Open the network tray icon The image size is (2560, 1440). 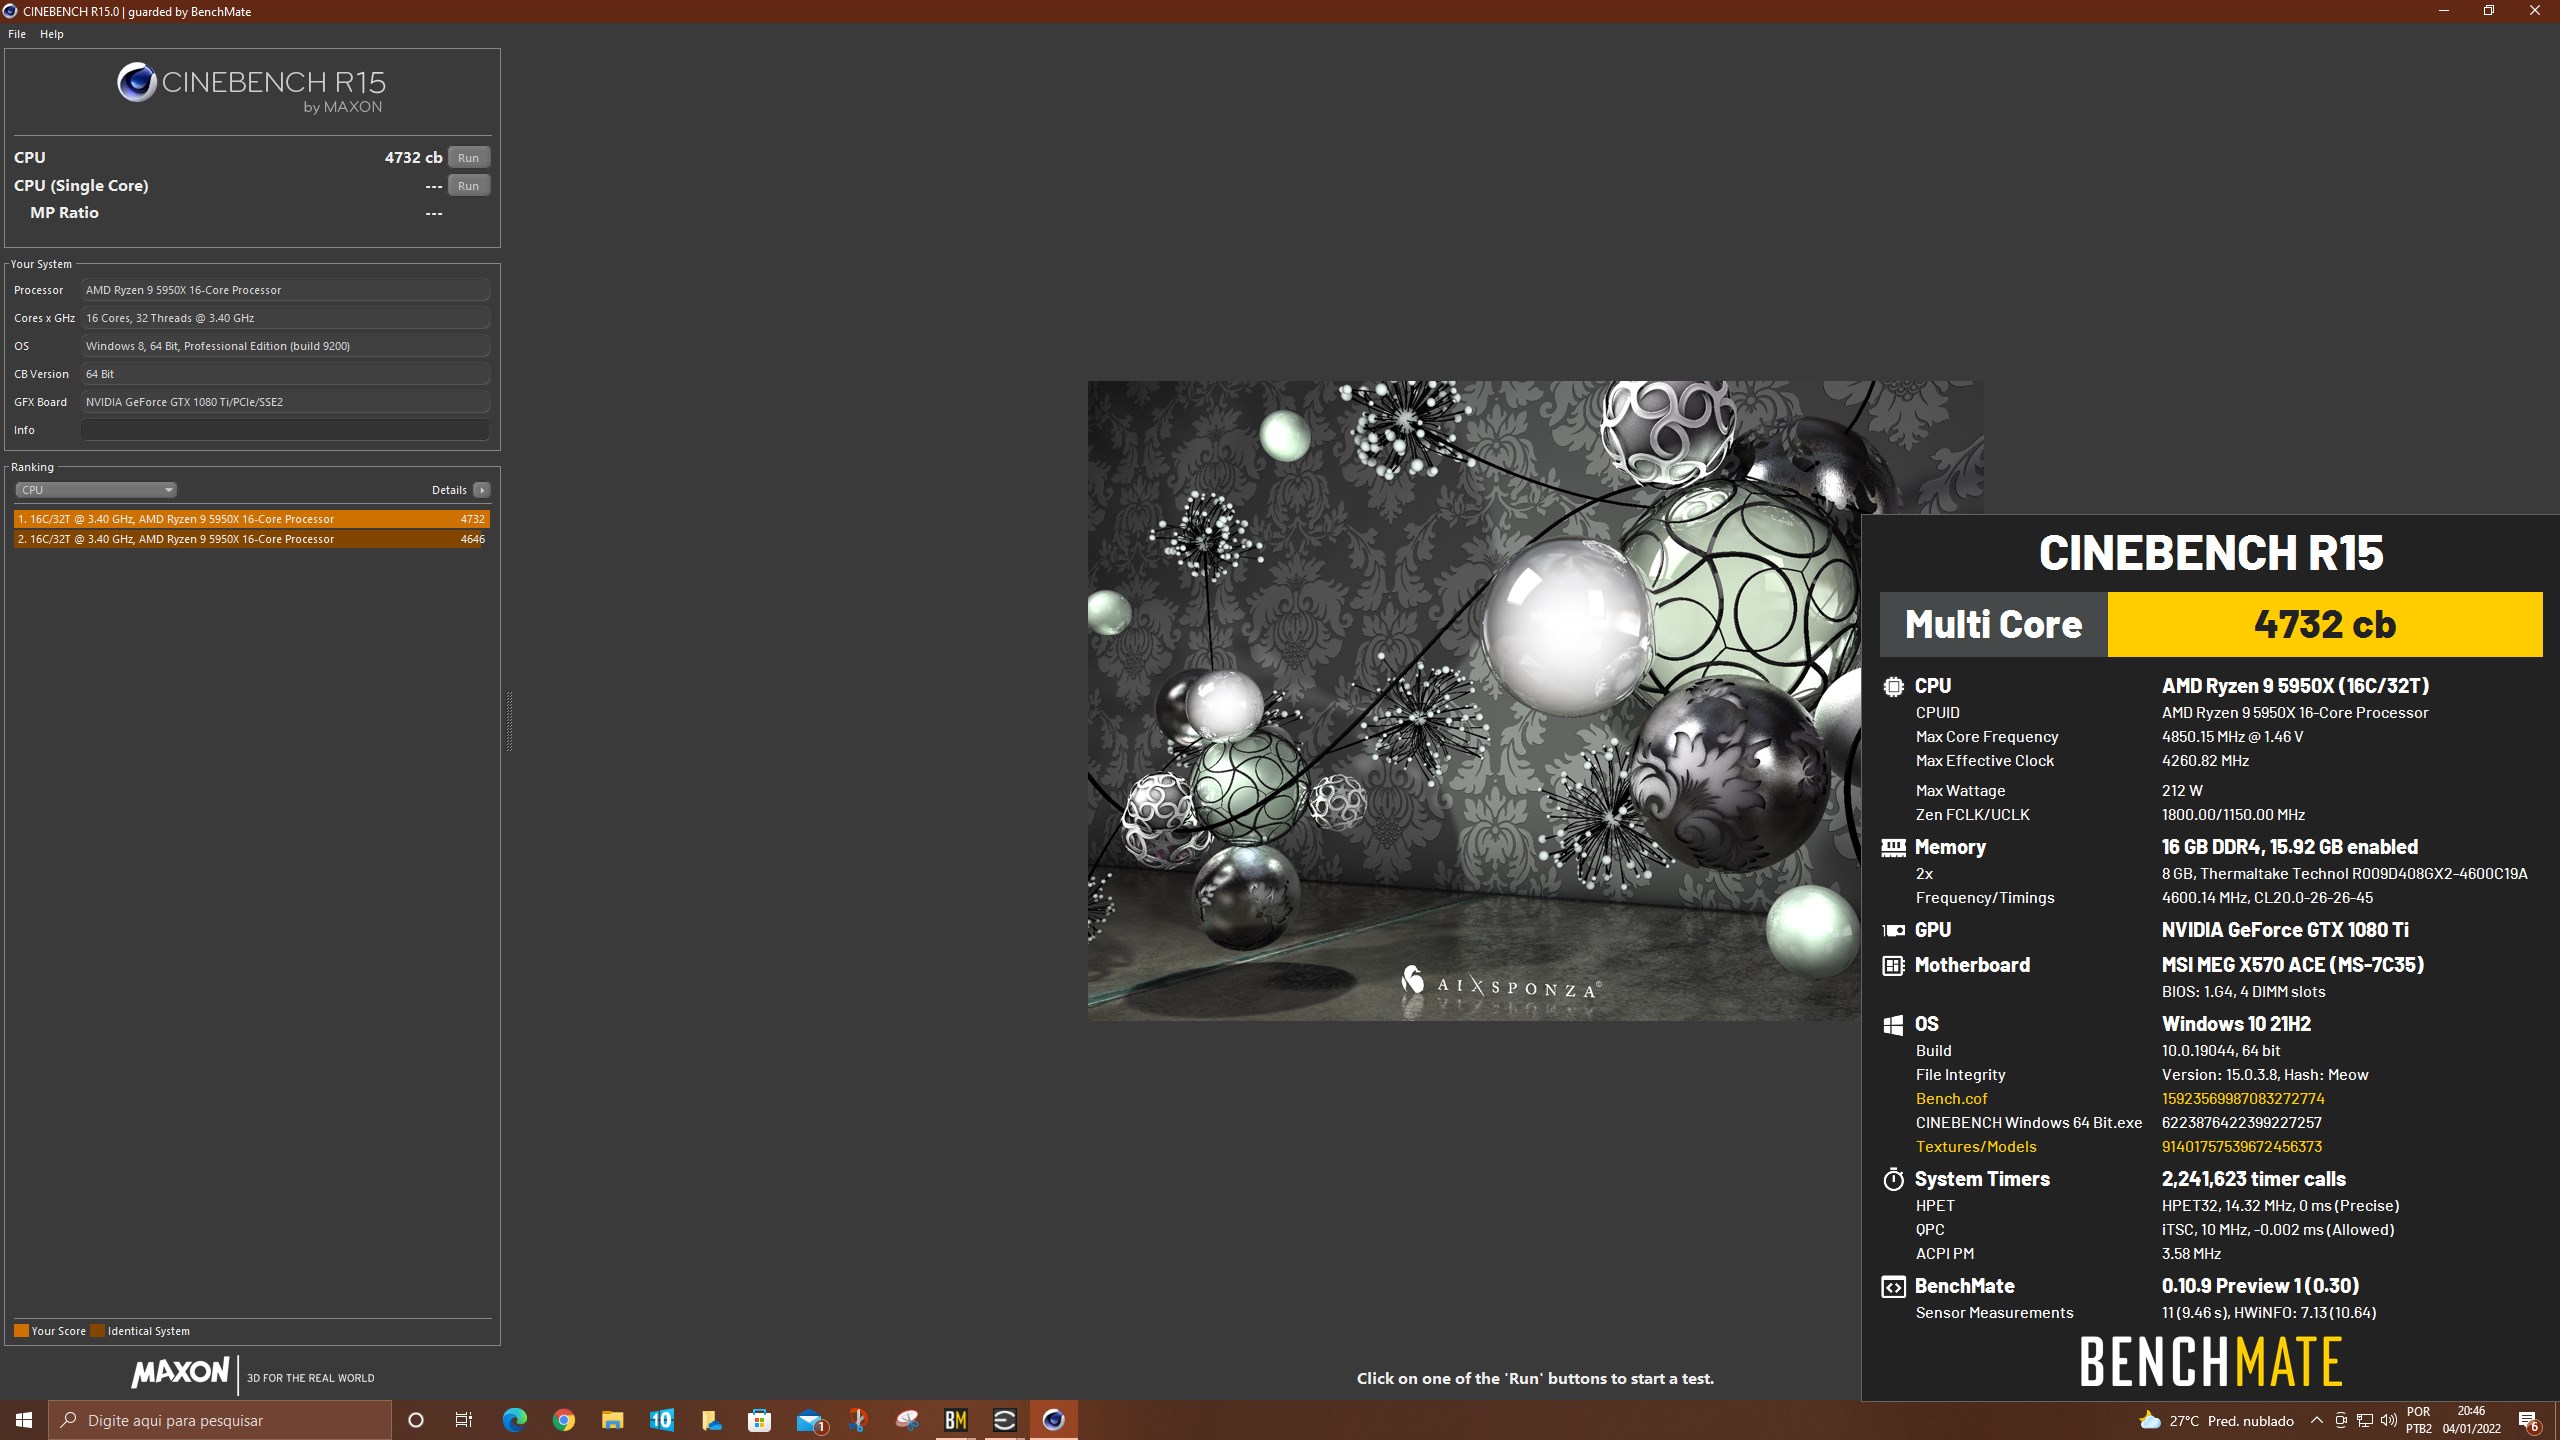2365,1420
